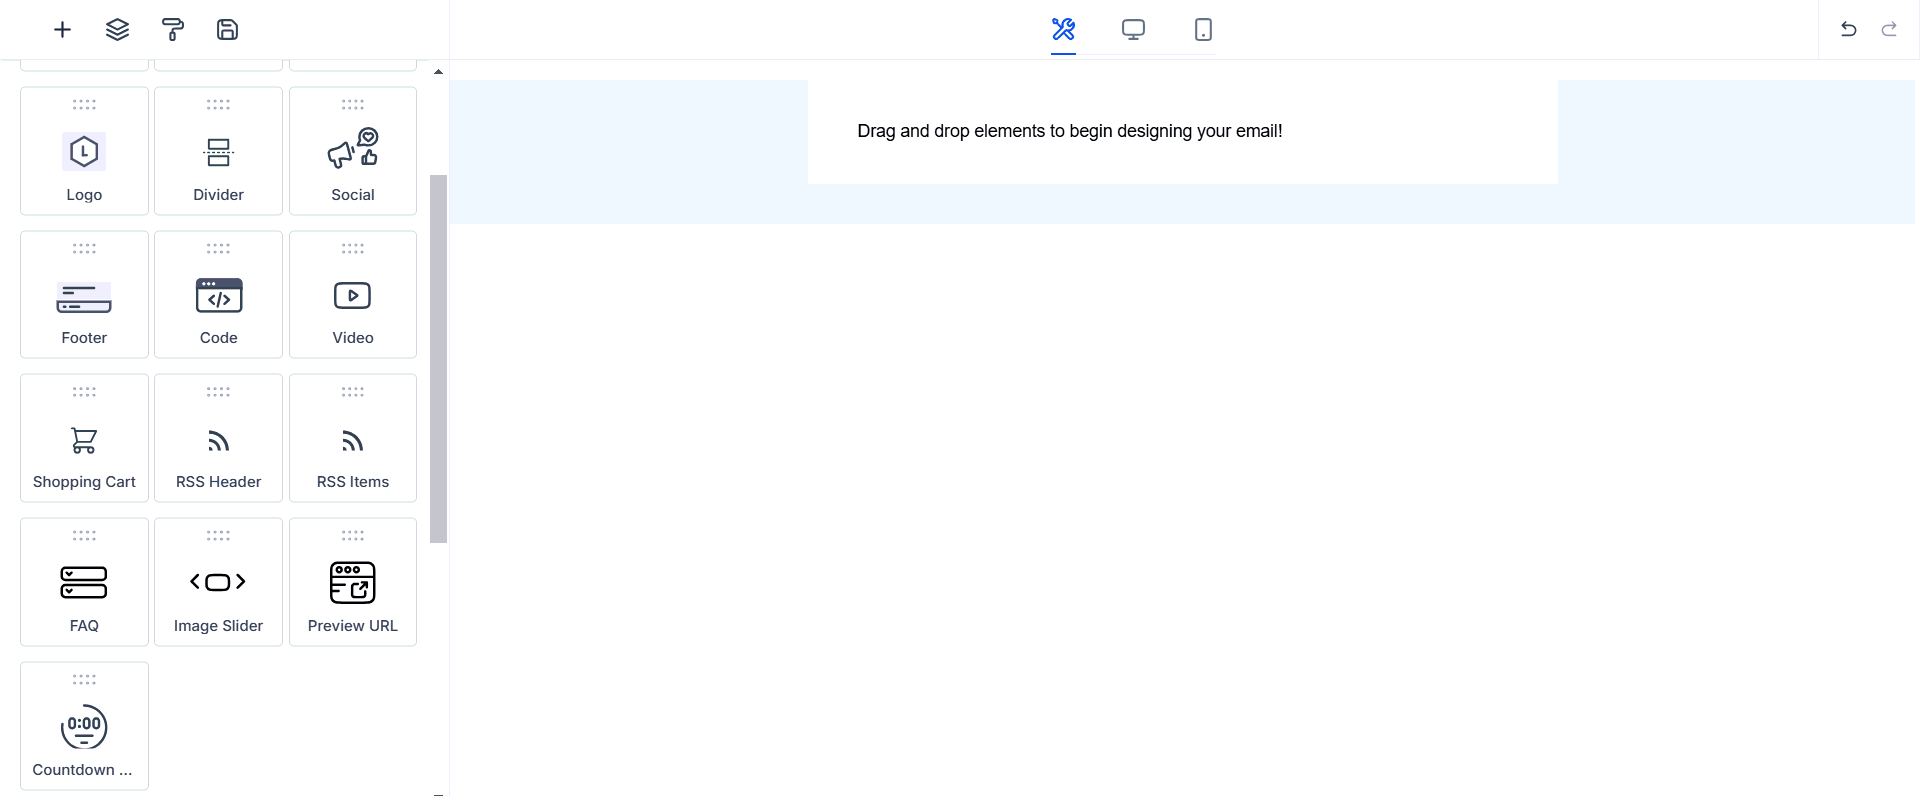The height and width of the screenshot is (796, 1920).
Task: Select the Countdown timer element
Action: (84, 726)
